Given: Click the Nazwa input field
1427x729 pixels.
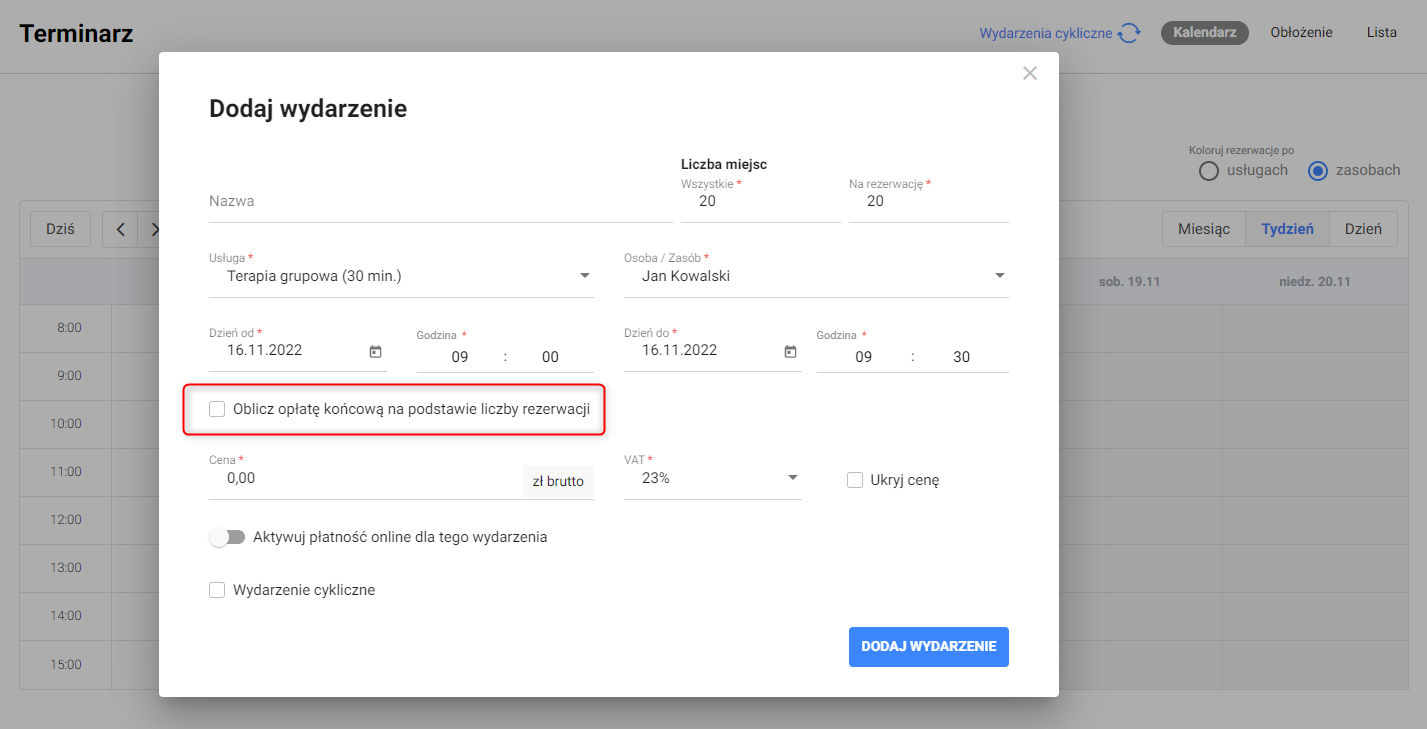Looking at the screenshot, I should pos(440,201).
